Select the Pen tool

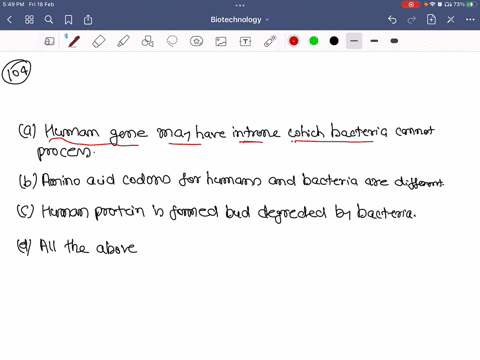tap(74, 41)
